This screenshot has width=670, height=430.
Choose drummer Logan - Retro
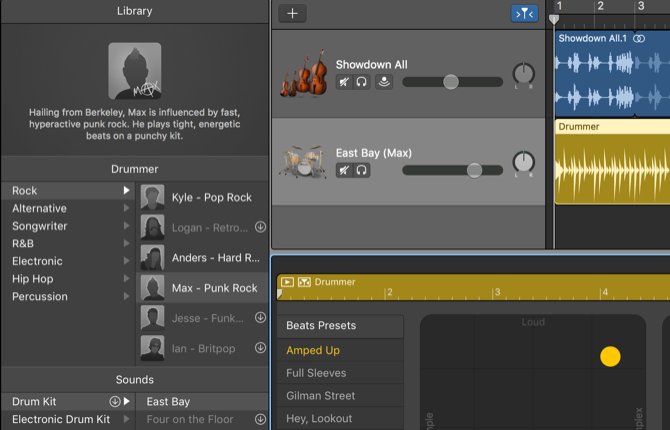pyautogui.click(x=202, y=227)
